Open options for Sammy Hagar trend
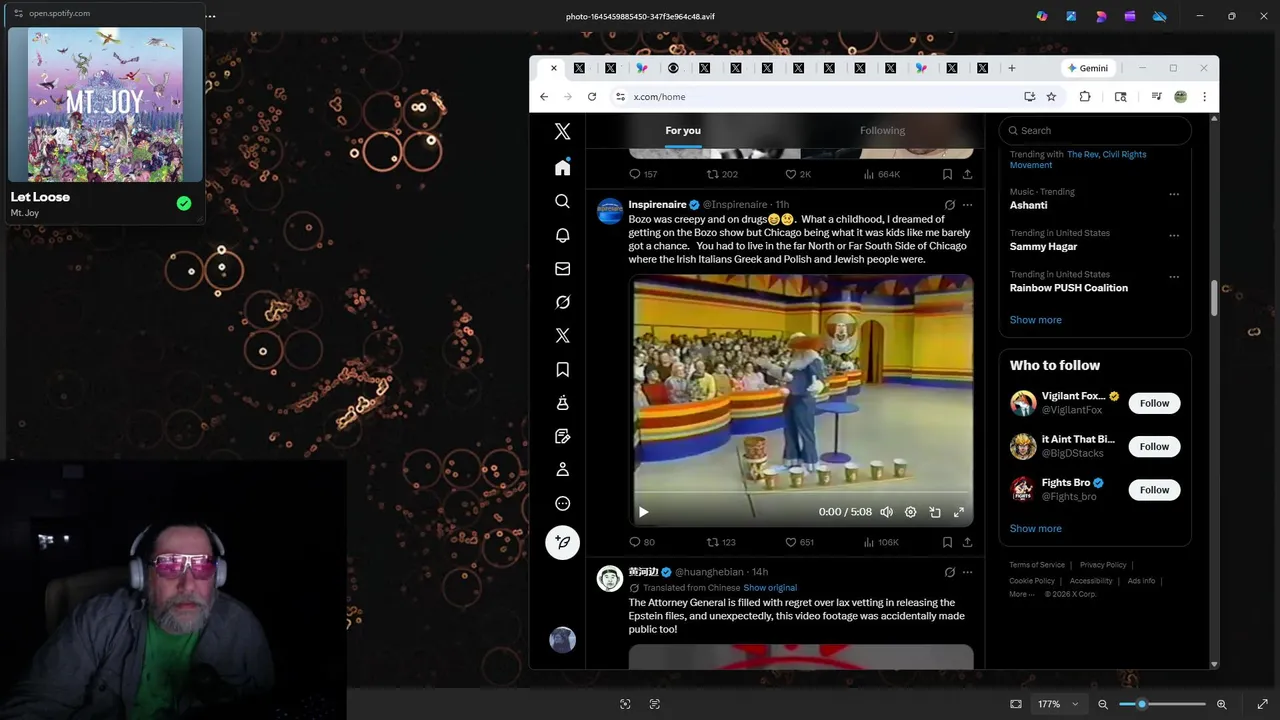This screenshot has height=720, width=1280. tap(1174, 235)
